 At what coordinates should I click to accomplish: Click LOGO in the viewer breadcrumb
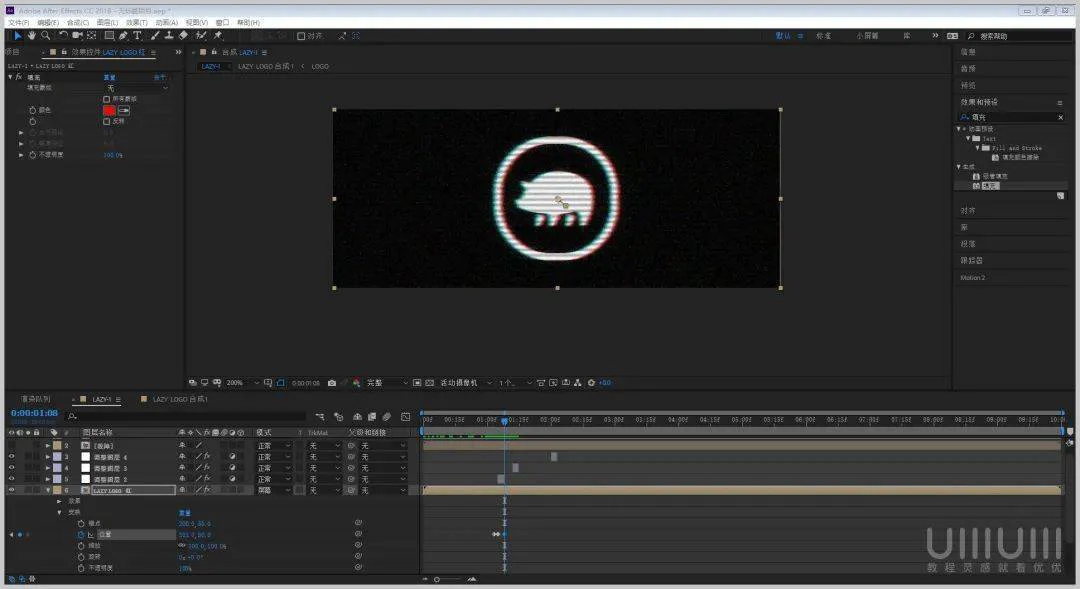coord(320,66)
